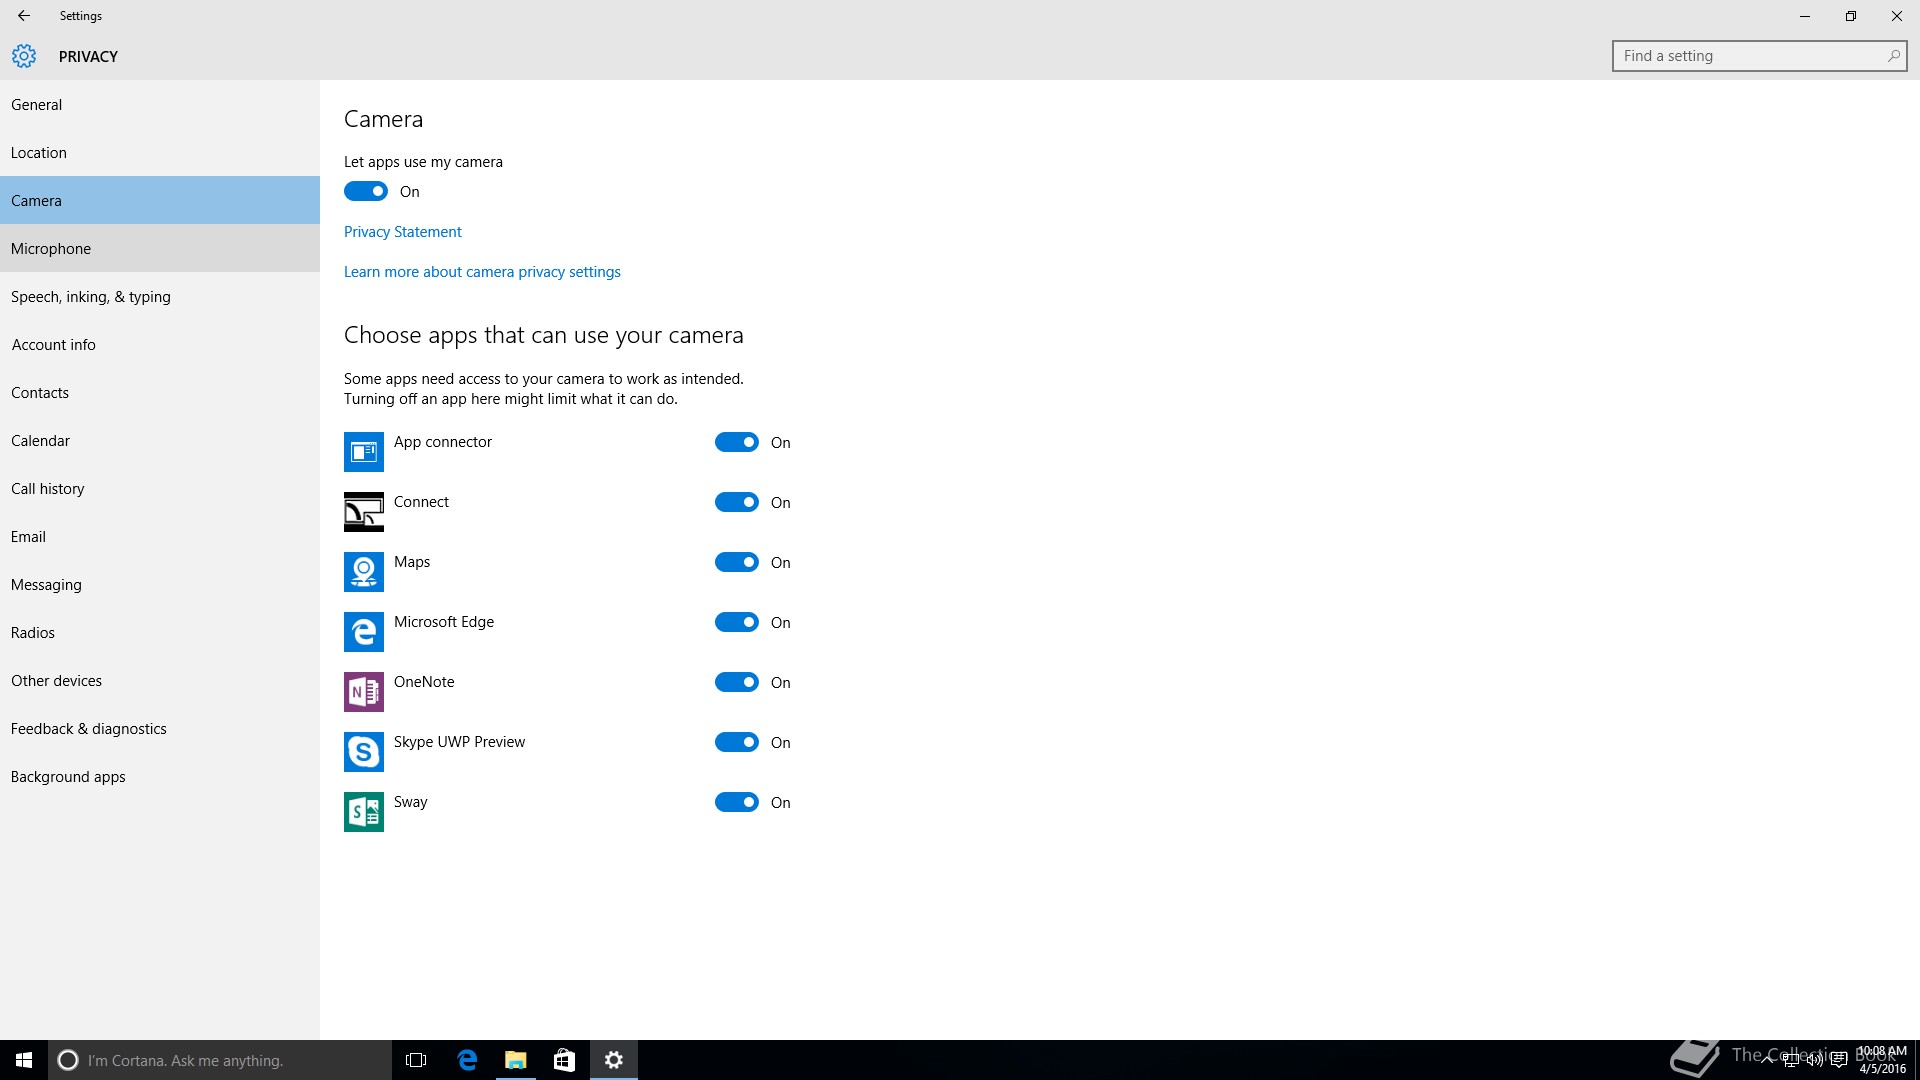
Task: Click the Sway app icon
Action: (x=364, y=812)
